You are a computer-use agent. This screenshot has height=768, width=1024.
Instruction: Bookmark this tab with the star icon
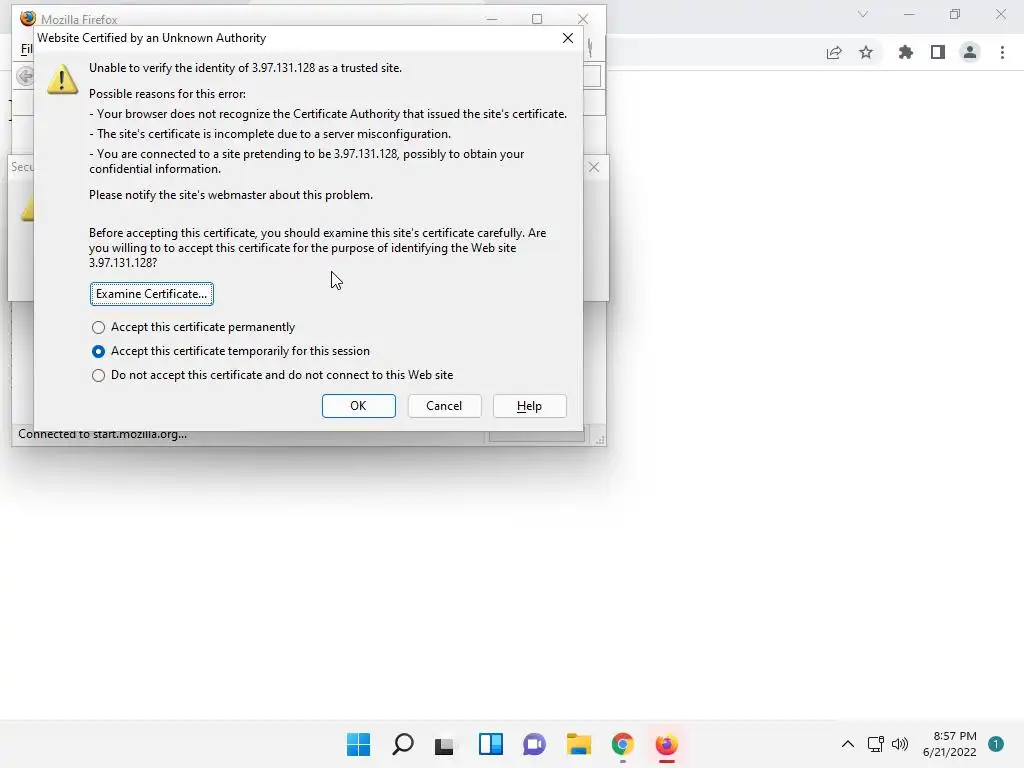click(x=866, y=53)
